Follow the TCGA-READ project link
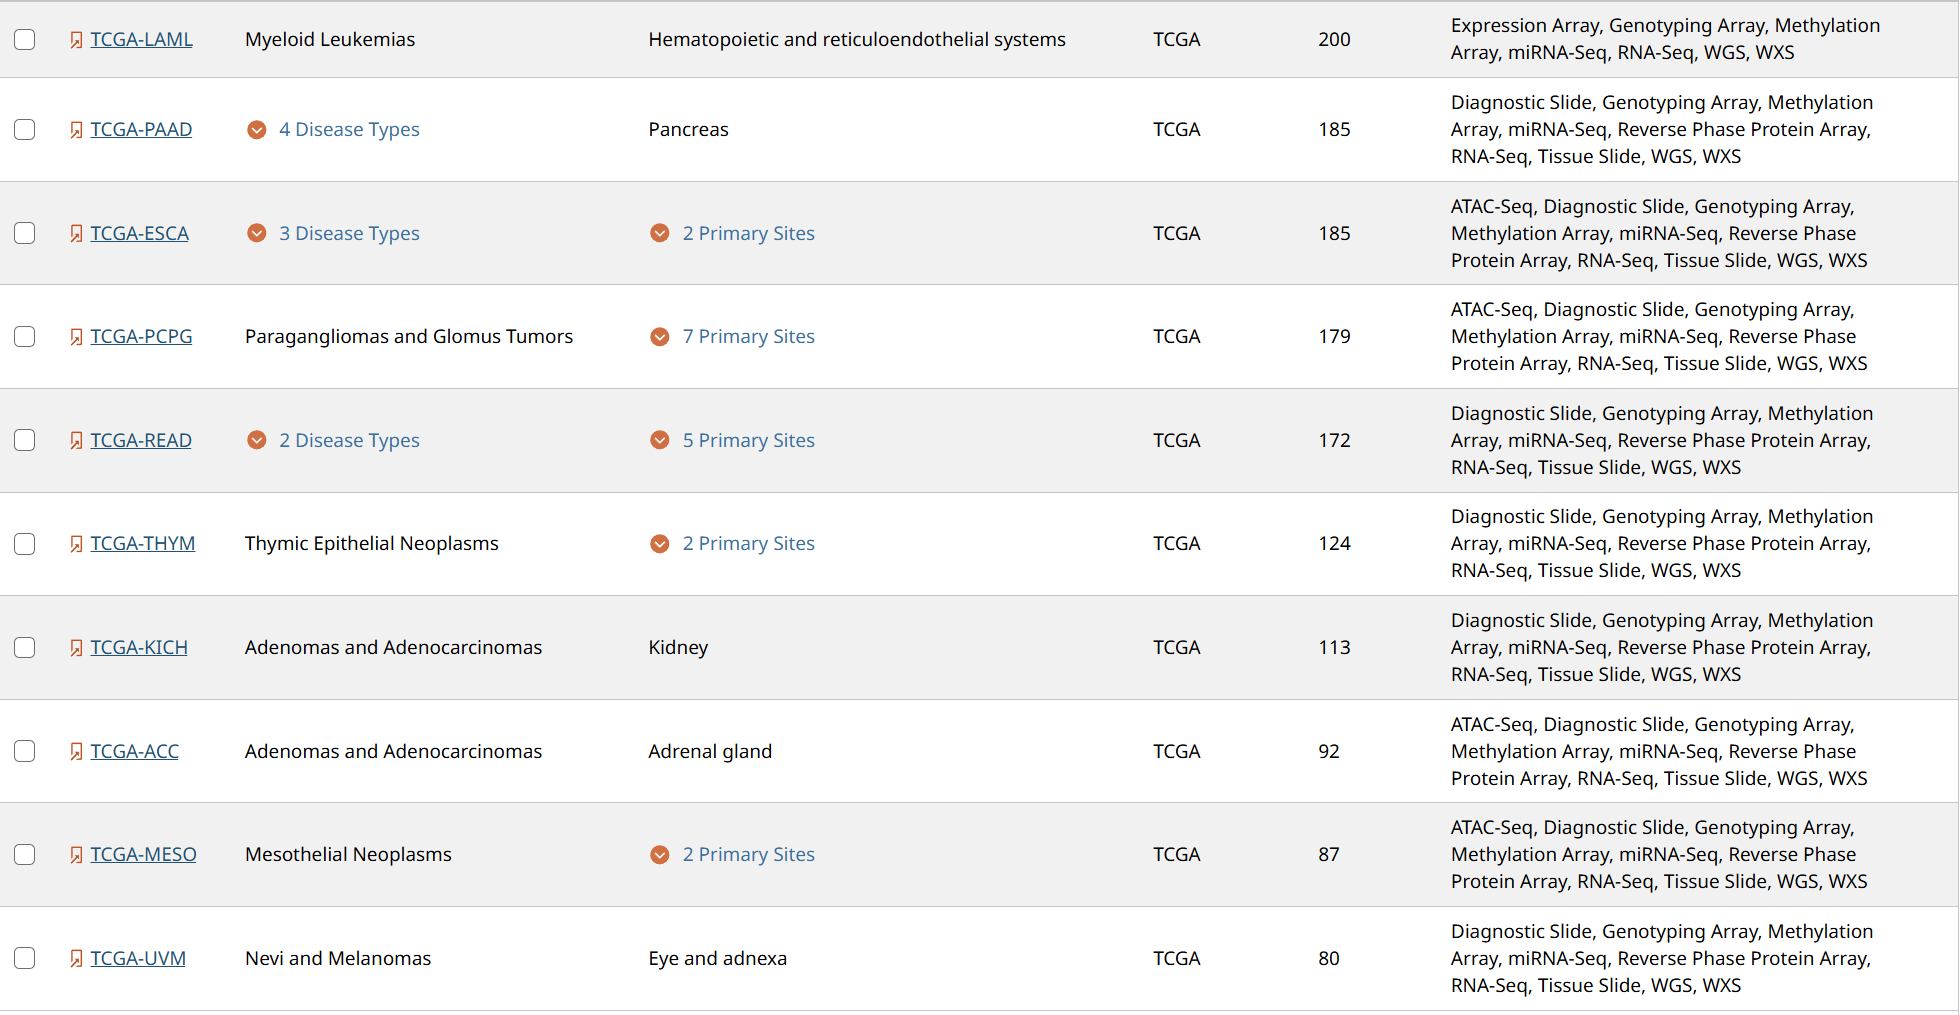The height and width of the screenshot is (1015, 1960). [141, 440]
